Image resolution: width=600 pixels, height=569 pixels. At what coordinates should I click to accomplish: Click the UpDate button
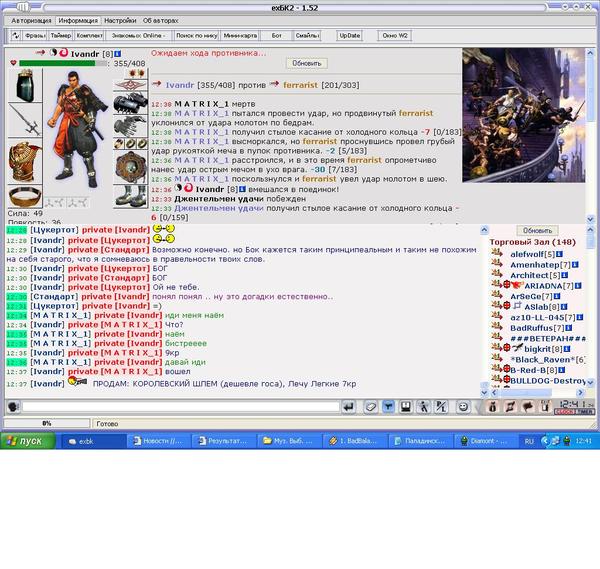pyautogui.click(x=349, y=36)
